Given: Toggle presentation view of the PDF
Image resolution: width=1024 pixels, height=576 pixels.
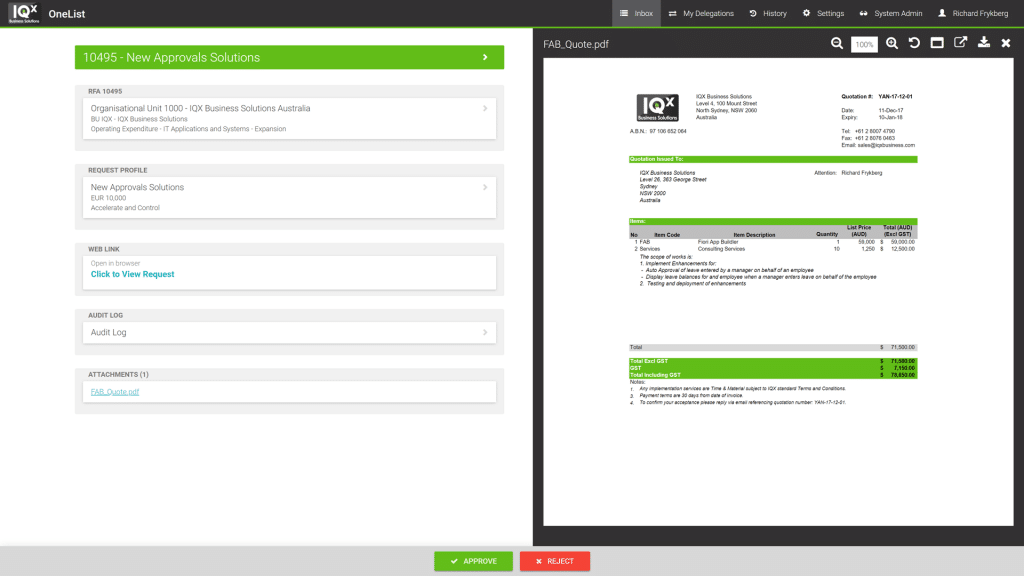Looking at the screenshot, I should tap(937, 44).
